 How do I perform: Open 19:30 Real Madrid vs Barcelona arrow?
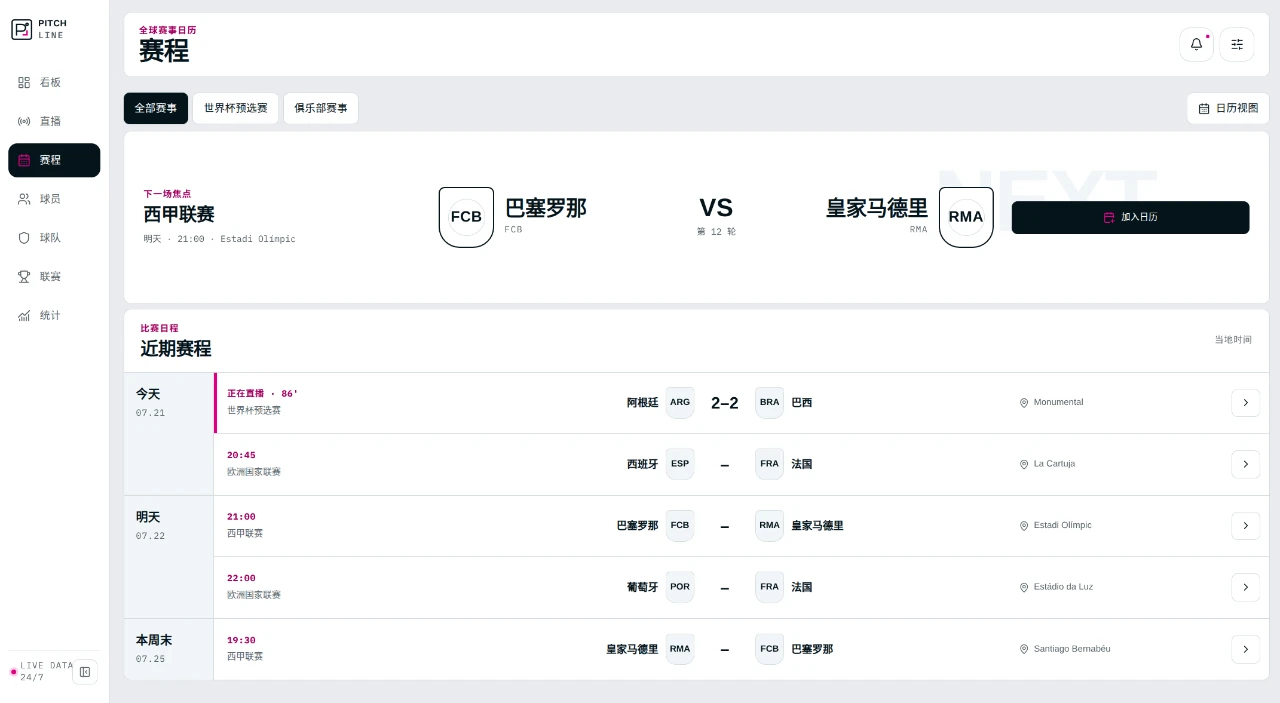click(1245, 649)
